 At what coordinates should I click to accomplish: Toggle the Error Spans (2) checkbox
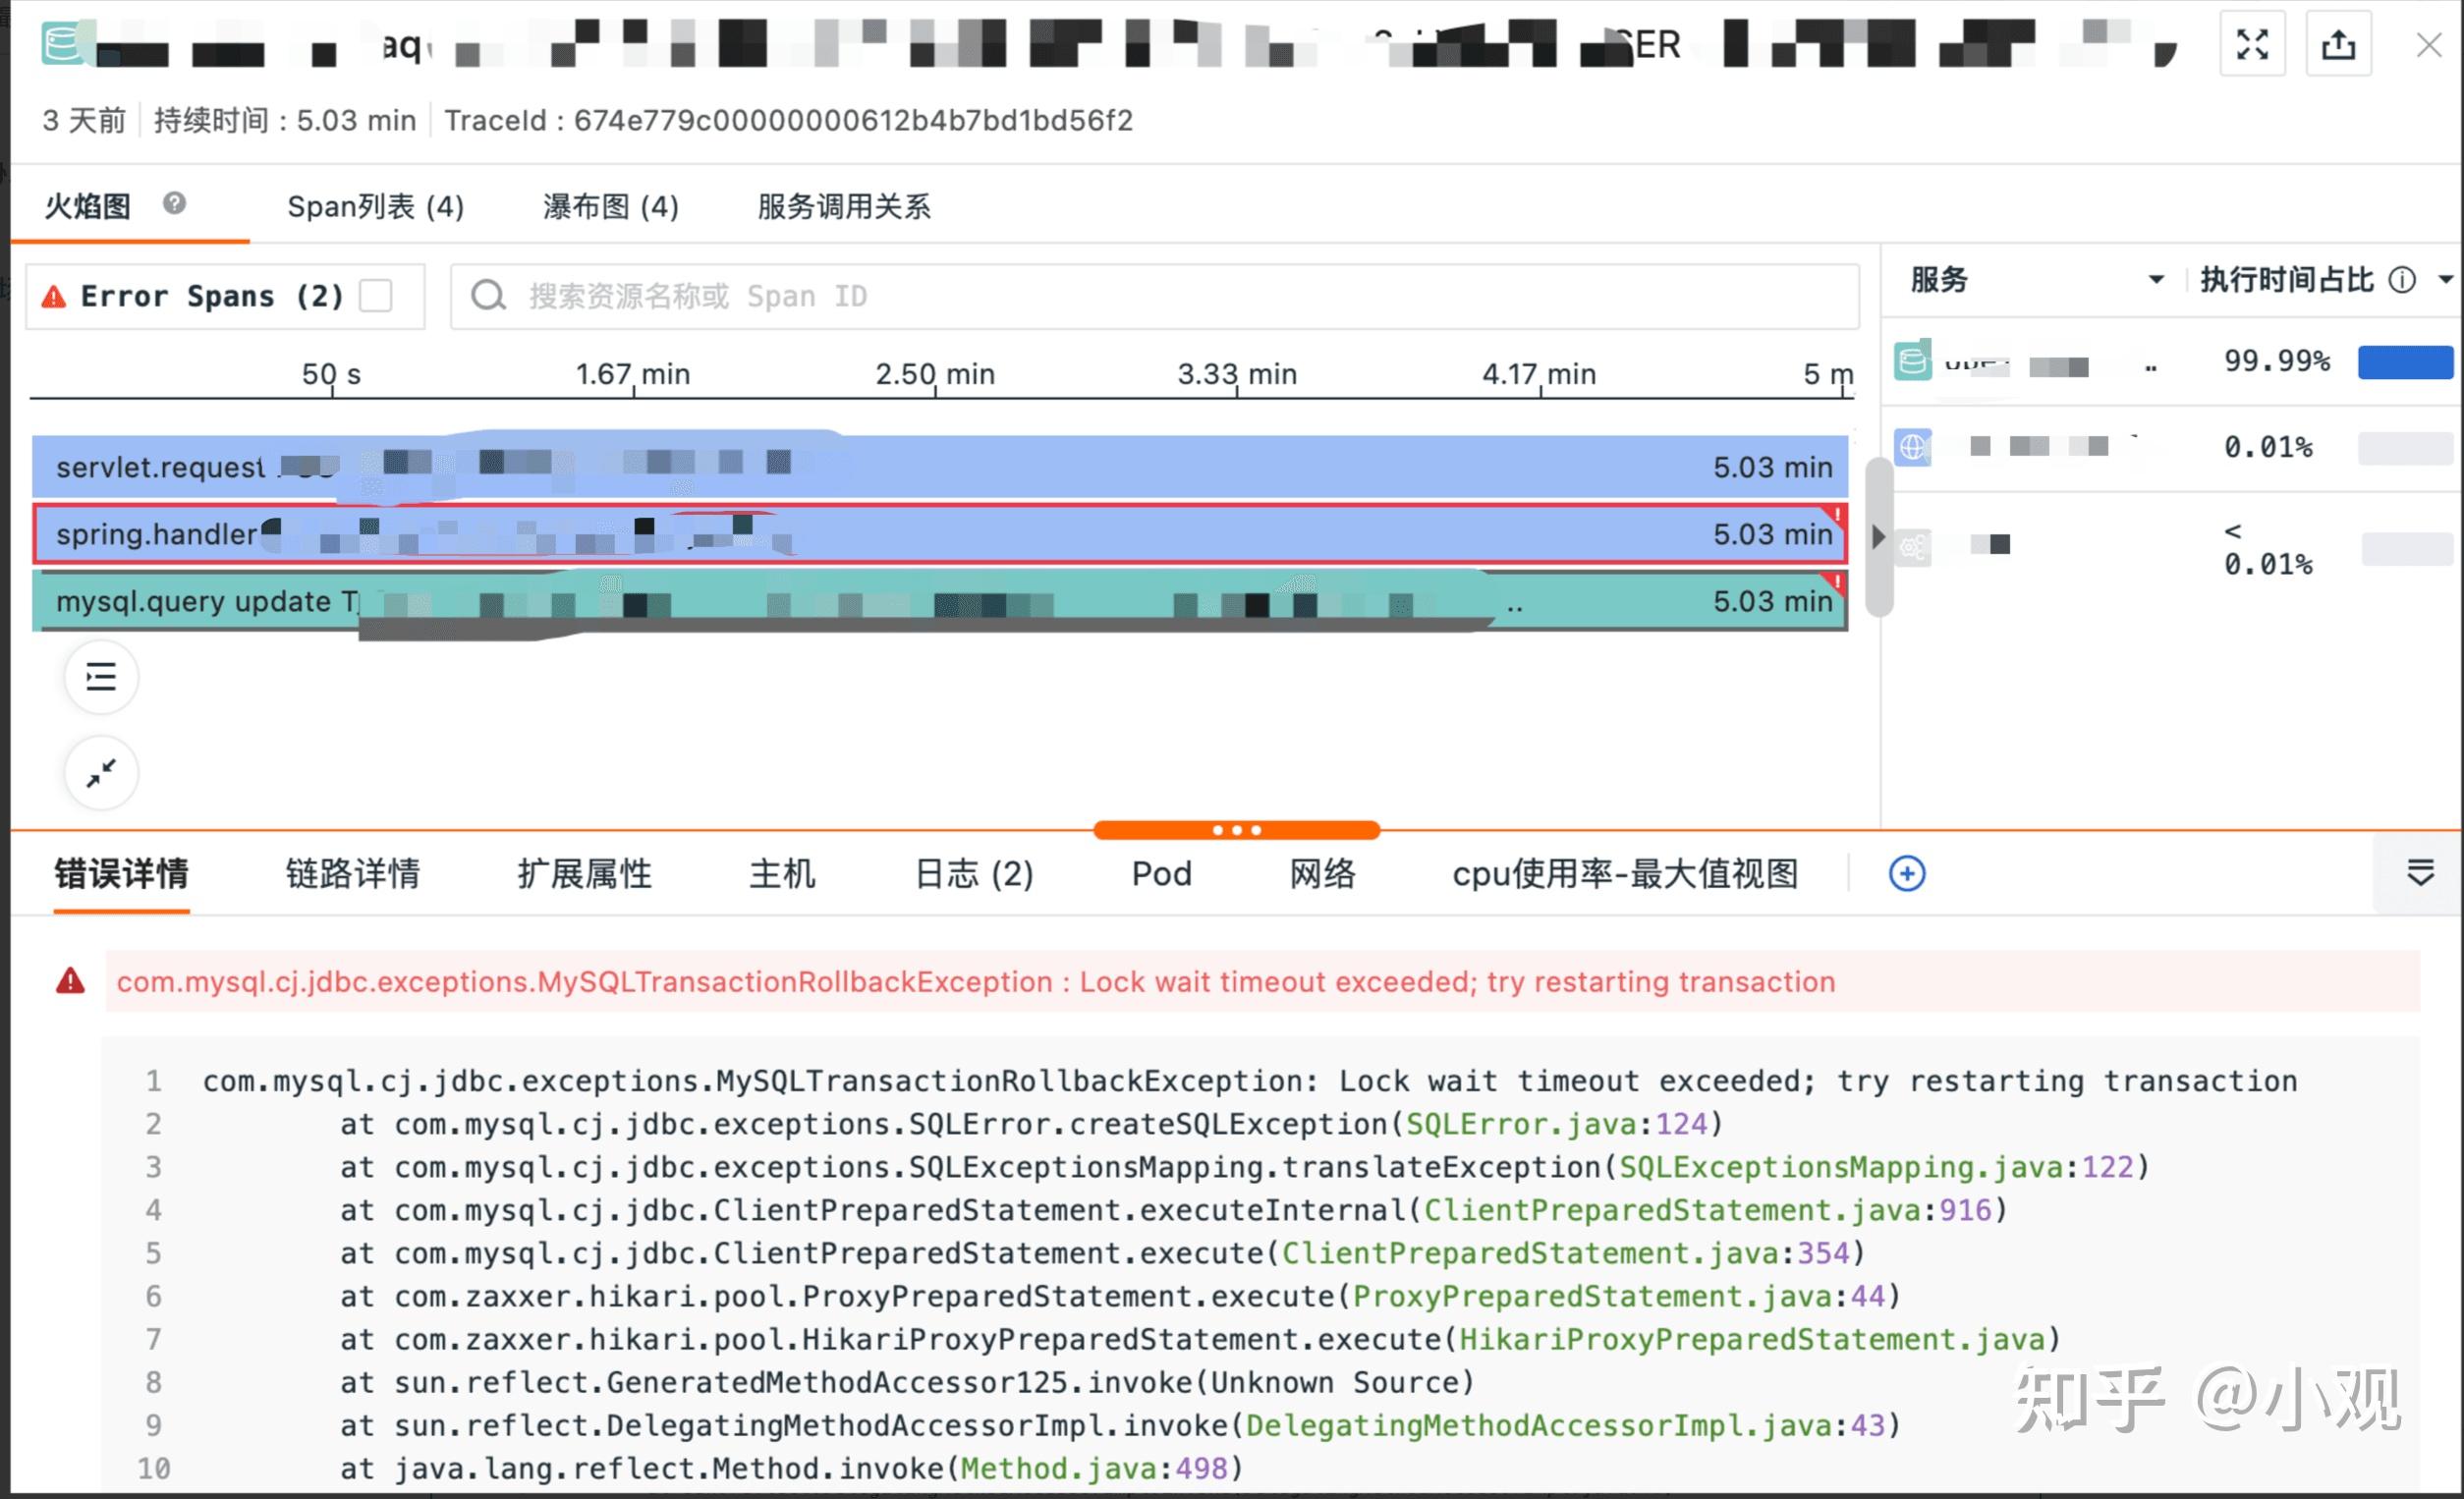[375, 295]
